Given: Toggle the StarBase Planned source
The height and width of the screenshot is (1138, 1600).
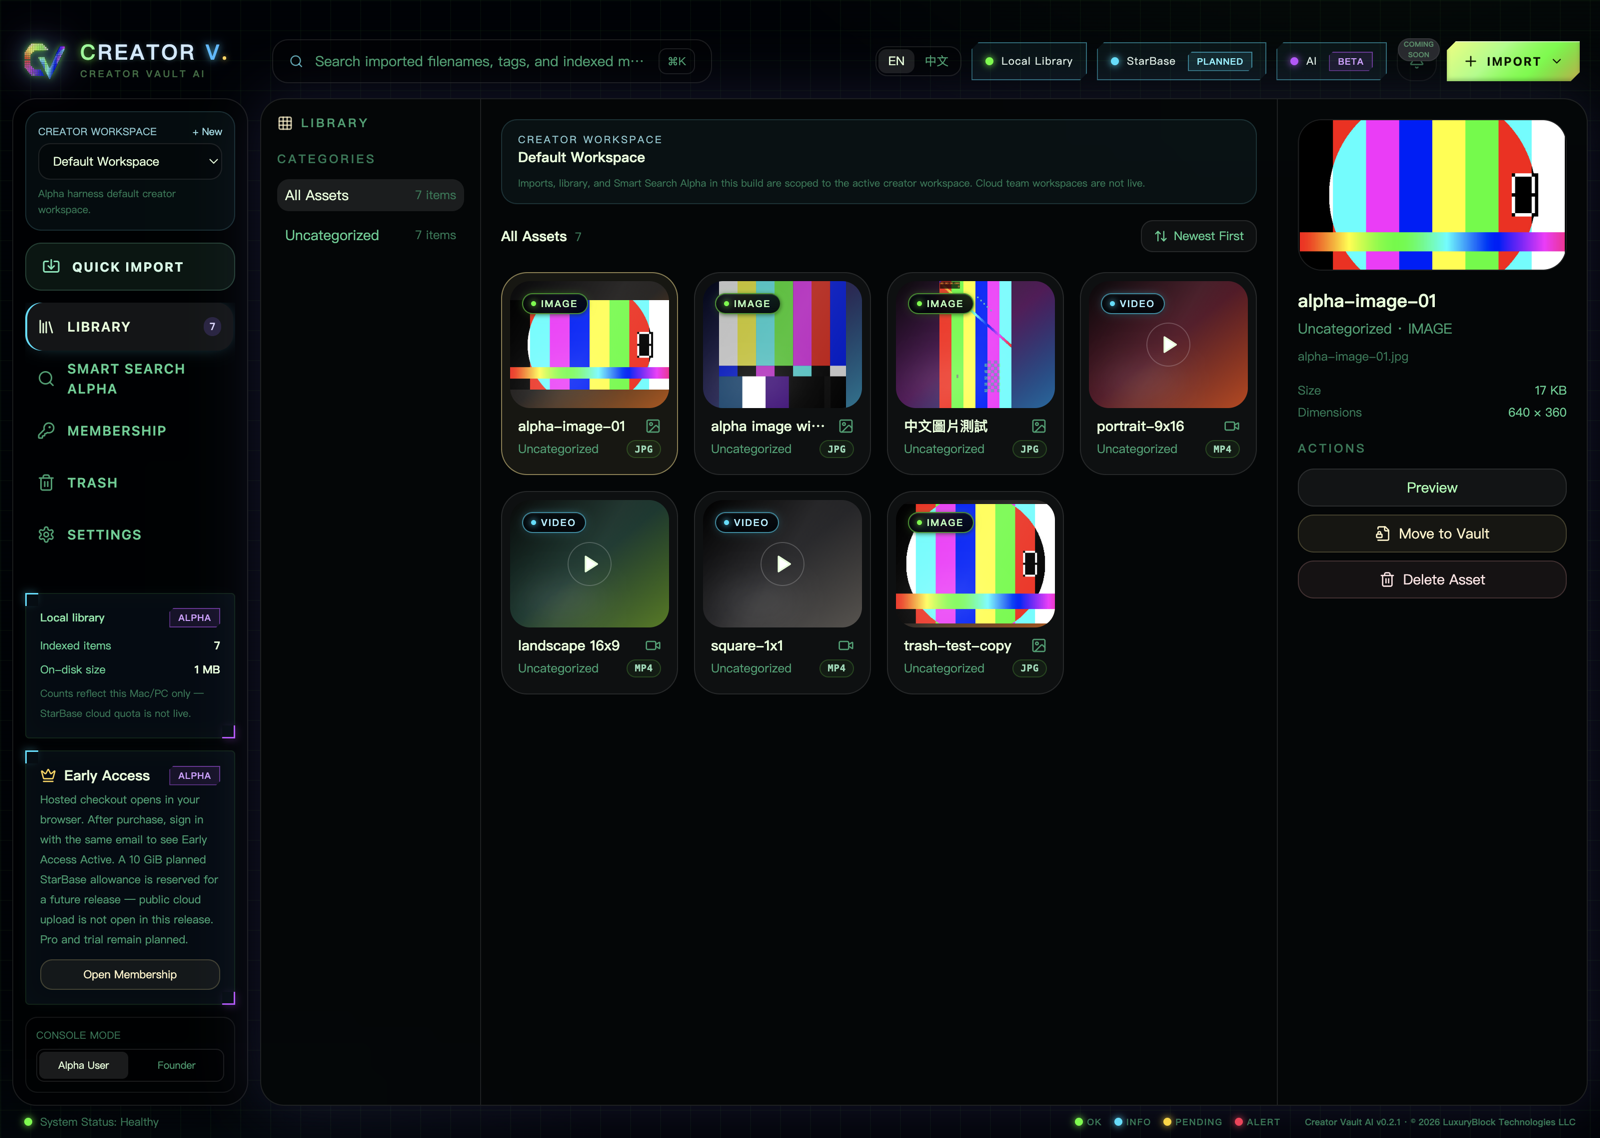Looking at the screenshot, I should [x=1181, y=61].
